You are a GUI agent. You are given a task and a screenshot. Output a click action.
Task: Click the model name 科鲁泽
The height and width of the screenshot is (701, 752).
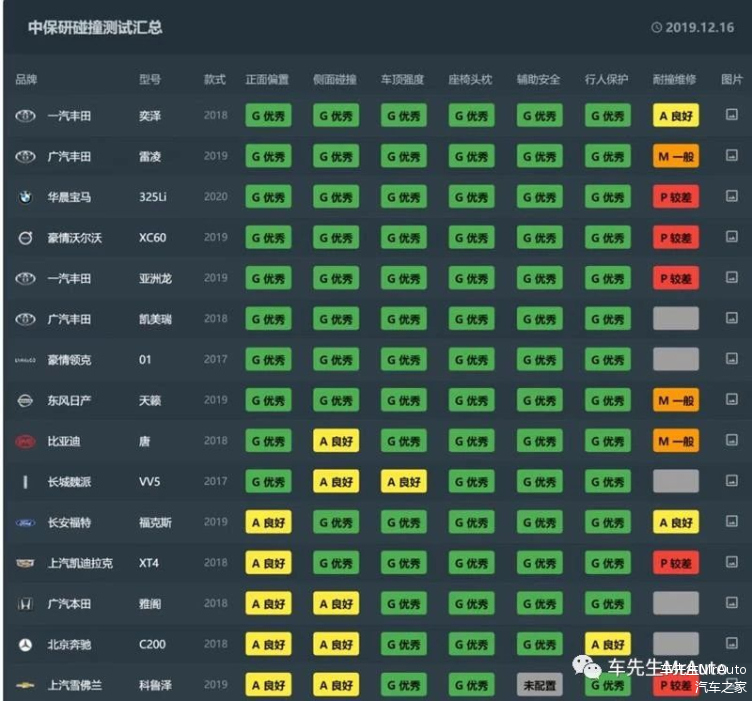click(155, 685)
